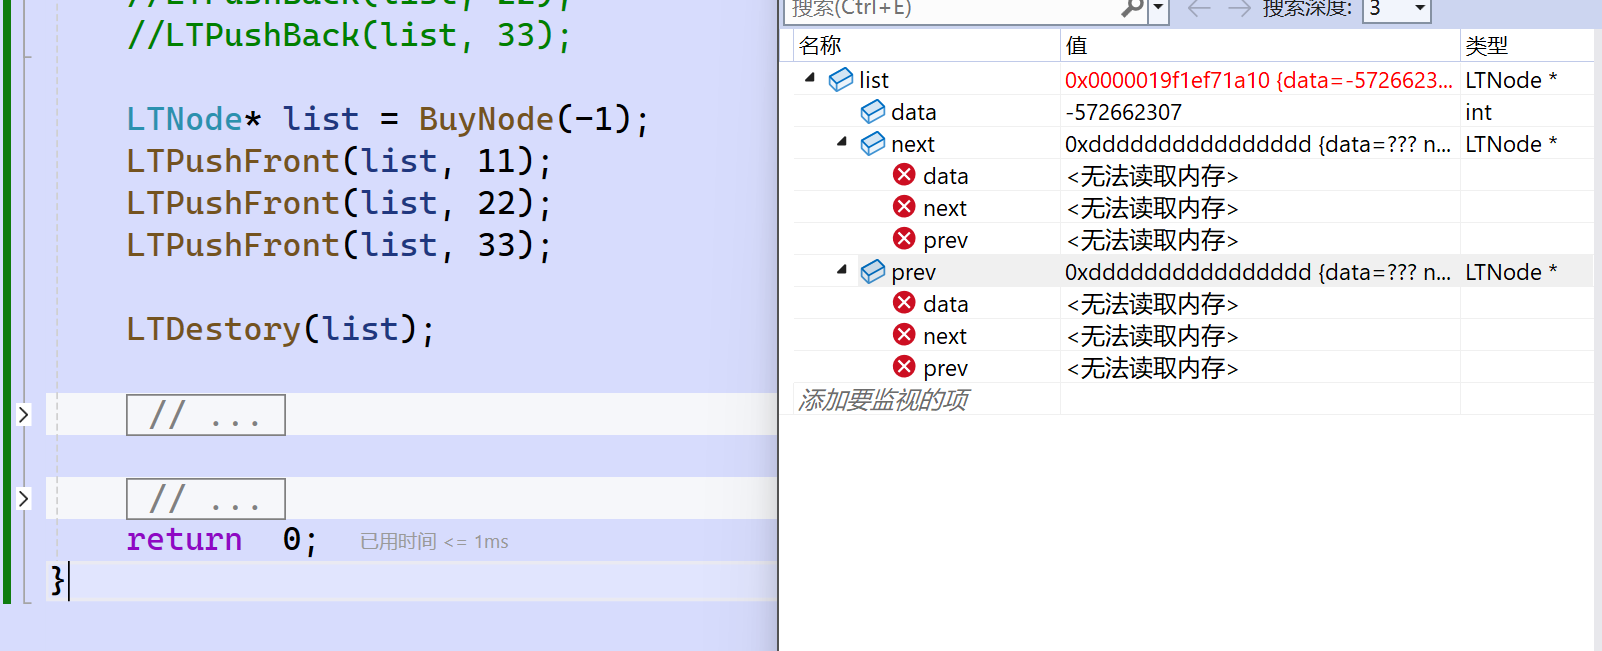Click the BuyNode(-1) call in code

tap(534, 119)
